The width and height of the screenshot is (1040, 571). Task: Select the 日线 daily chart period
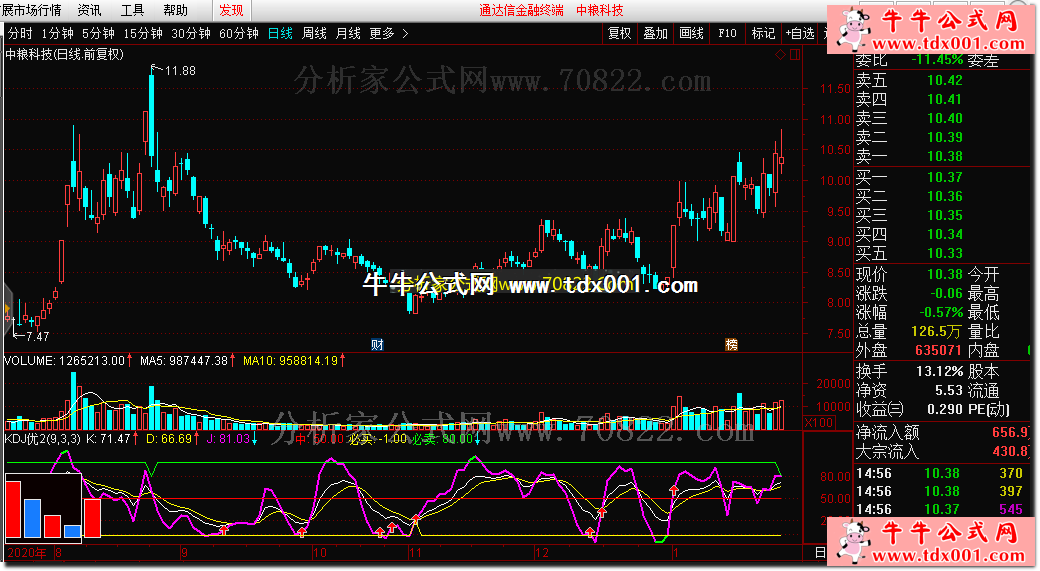[x=280, y=33]
